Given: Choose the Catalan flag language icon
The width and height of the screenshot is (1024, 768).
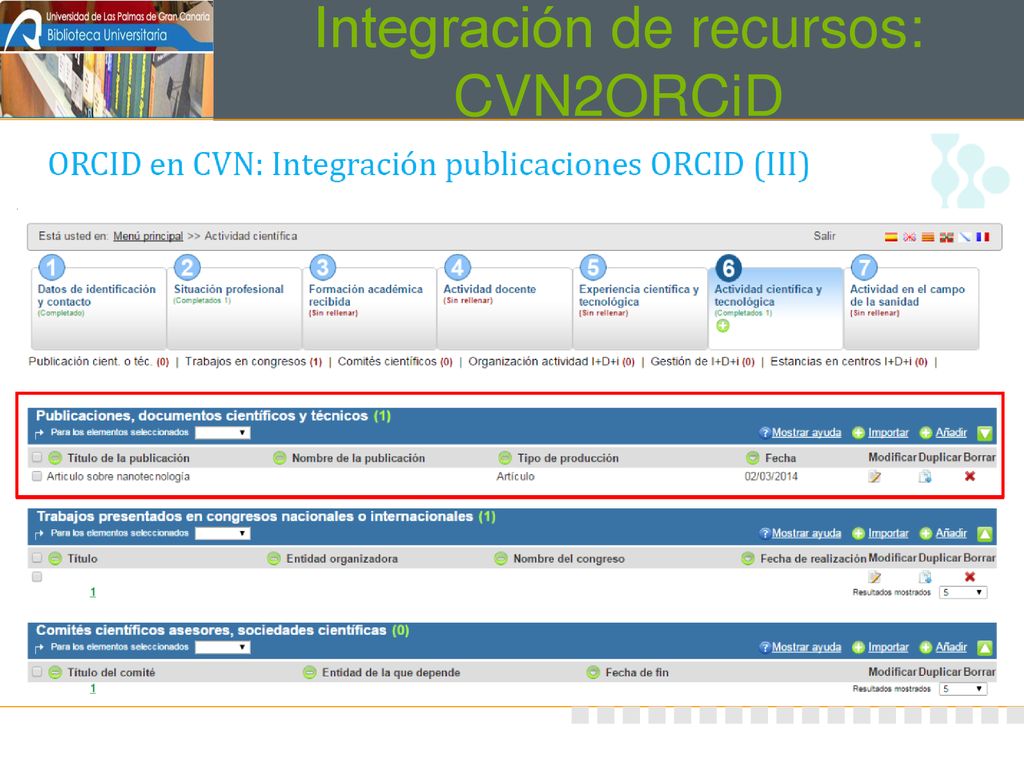Looking at the screenshot, I should pyautogui.click(x=927, y=237).
